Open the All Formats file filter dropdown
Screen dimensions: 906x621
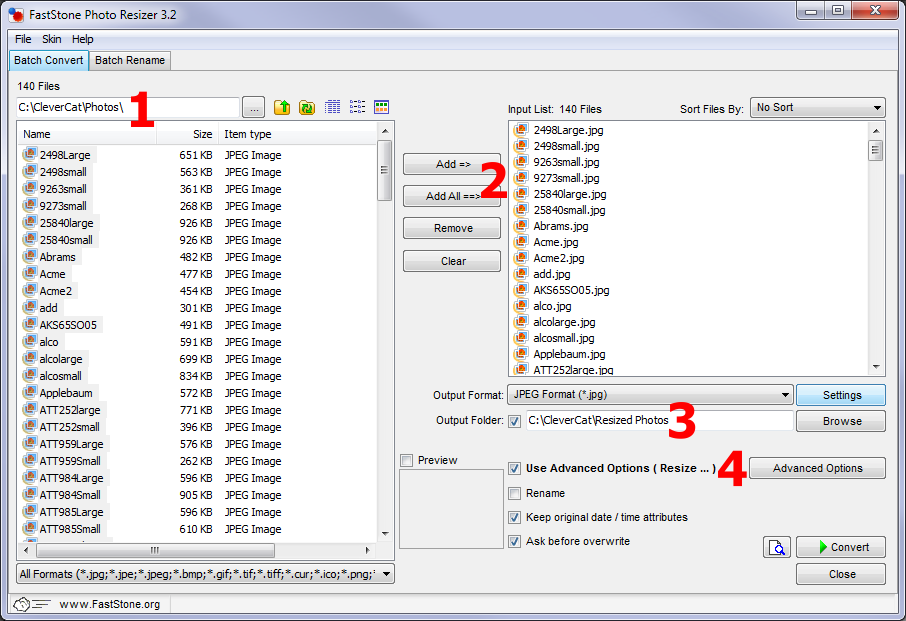[206, 574]
